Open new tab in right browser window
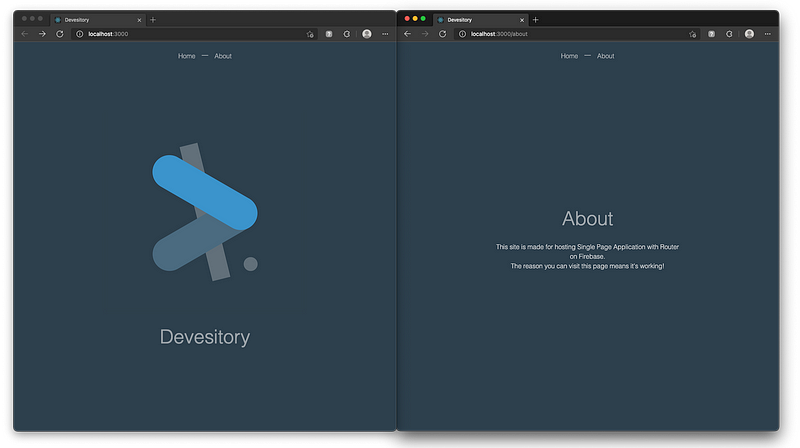This screenshot has height=448, width=800. tap(535, 20)
